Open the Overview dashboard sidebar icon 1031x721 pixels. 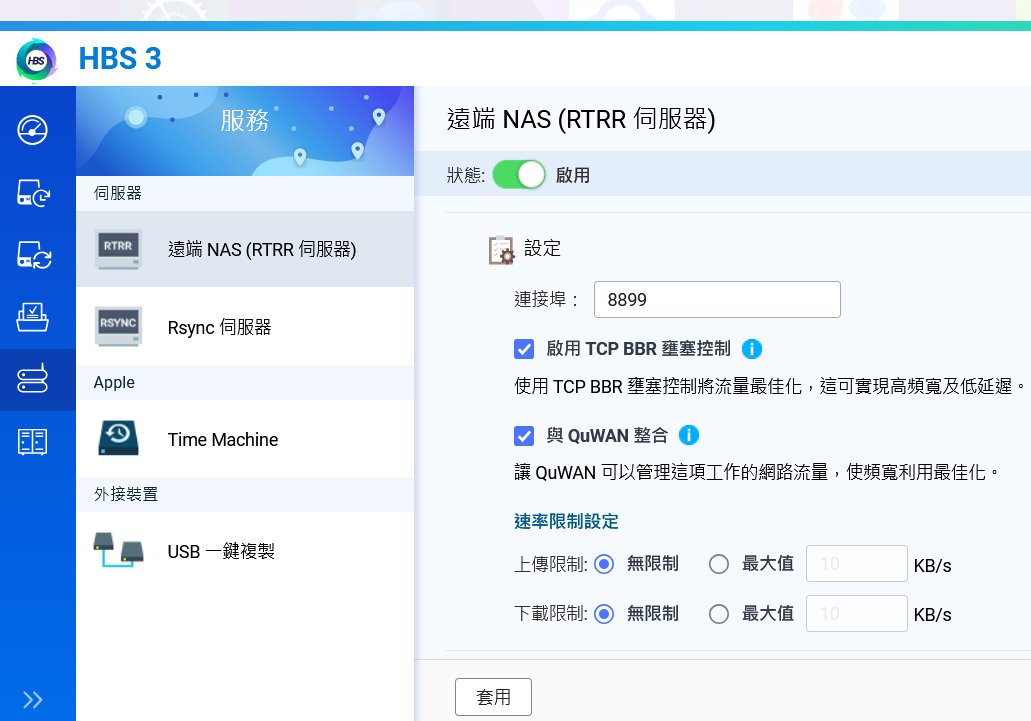(x=32, y=130)
